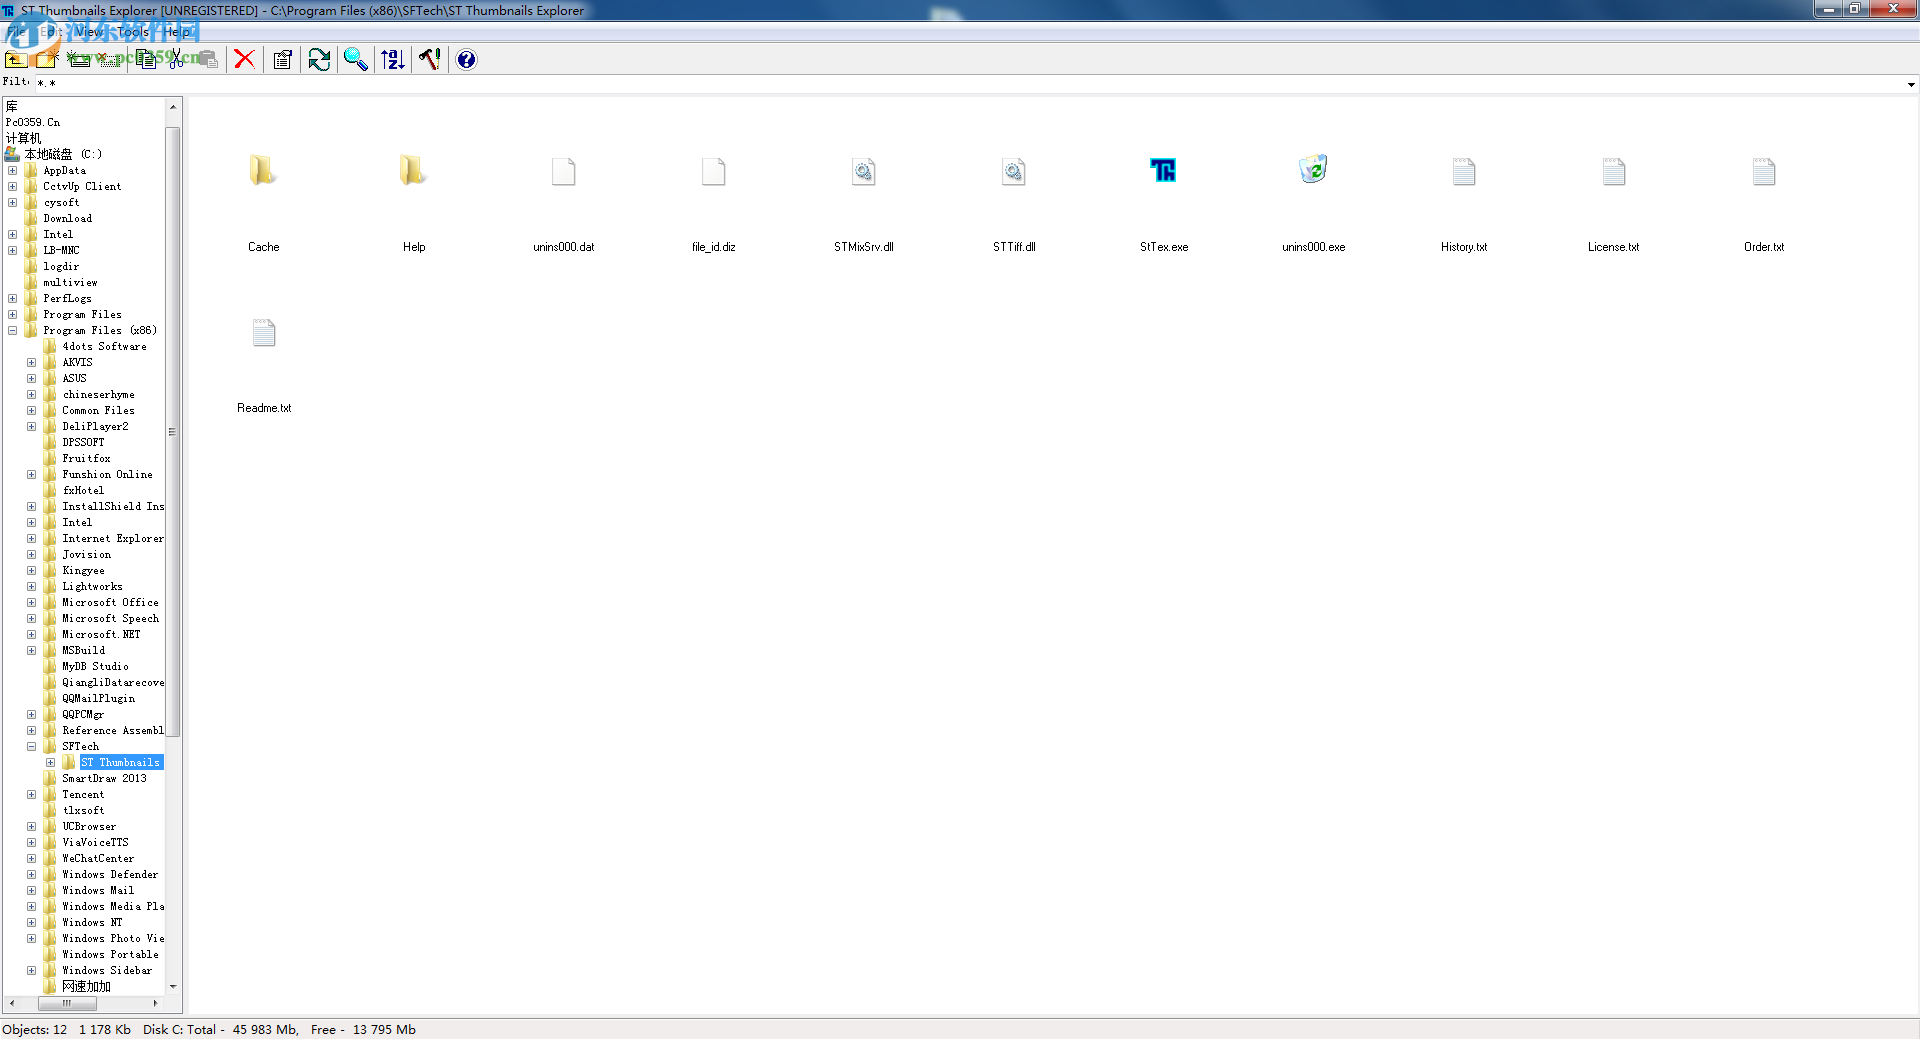Open the Tools menu
This screenshot has width=1920, height=1040.
tap(133, 32)
